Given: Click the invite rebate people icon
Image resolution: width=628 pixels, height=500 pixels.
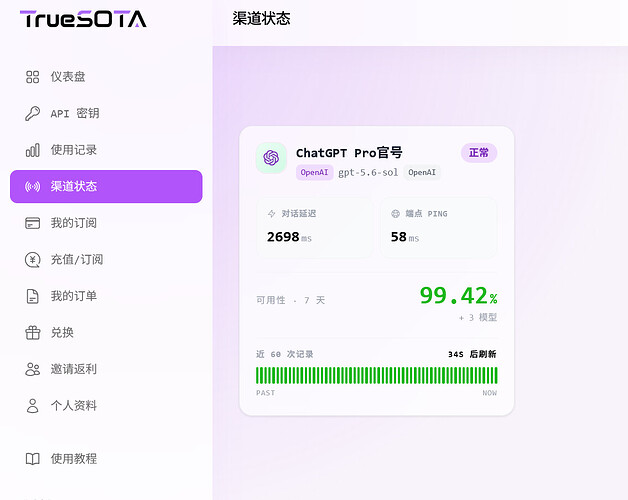Looking at the screenshot, I should tap(32, 369).
